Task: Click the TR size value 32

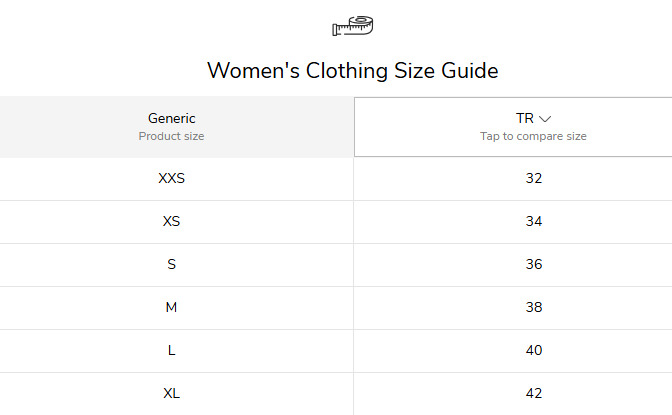Action: click(x=534, y=178)
